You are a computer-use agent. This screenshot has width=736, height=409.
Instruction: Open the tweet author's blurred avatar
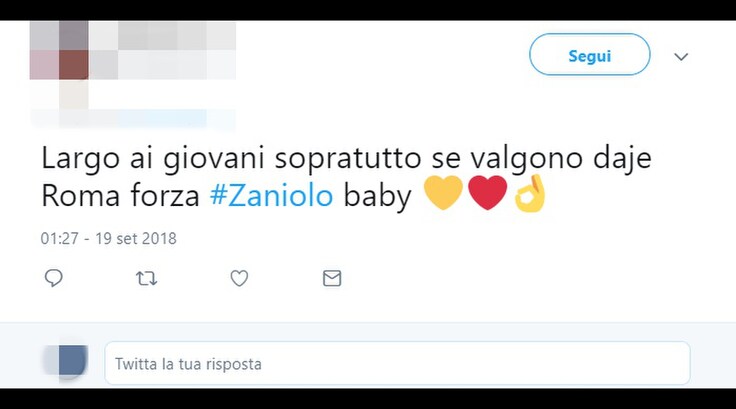click(59, 50)
